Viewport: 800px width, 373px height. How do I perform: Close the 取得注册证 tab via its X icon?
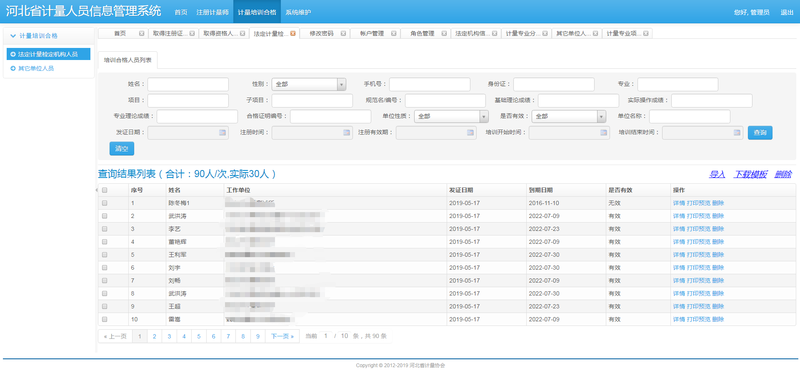tap(192, 34)
